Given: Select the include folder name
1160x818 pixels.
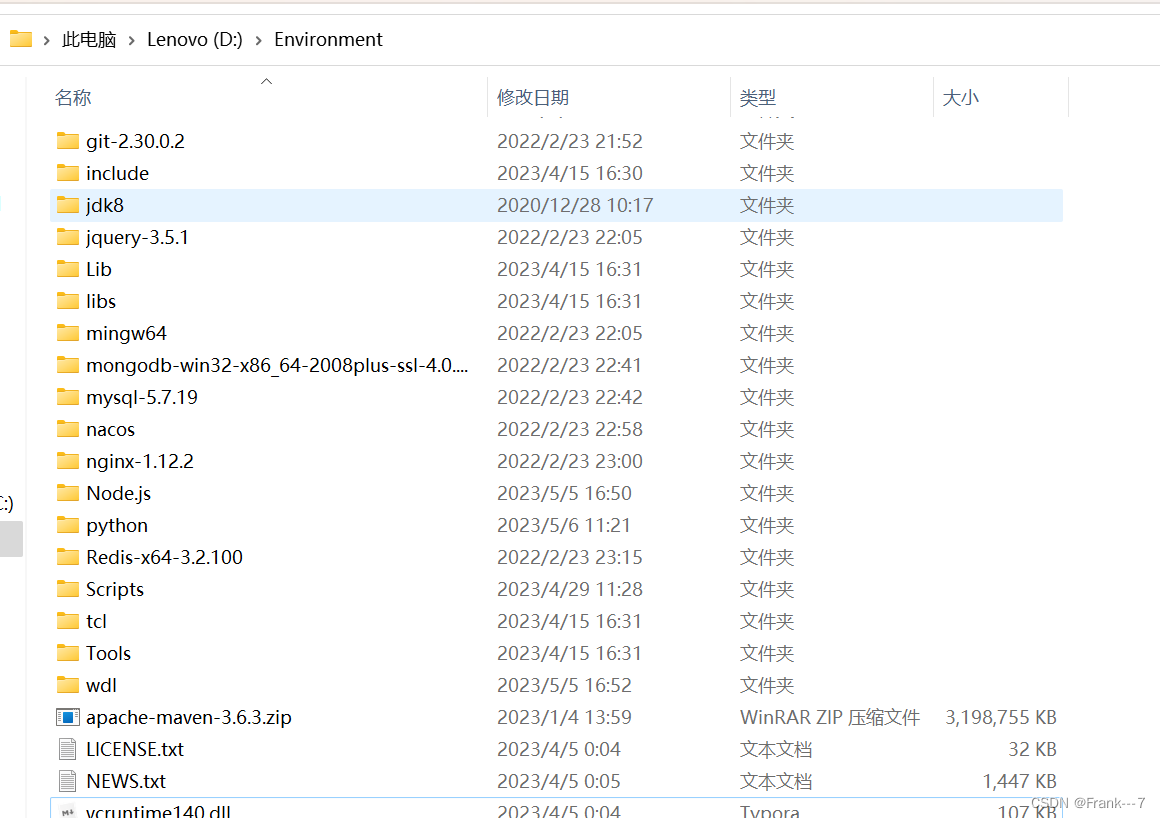Looking at the screenshot, I should coord(117,173).
